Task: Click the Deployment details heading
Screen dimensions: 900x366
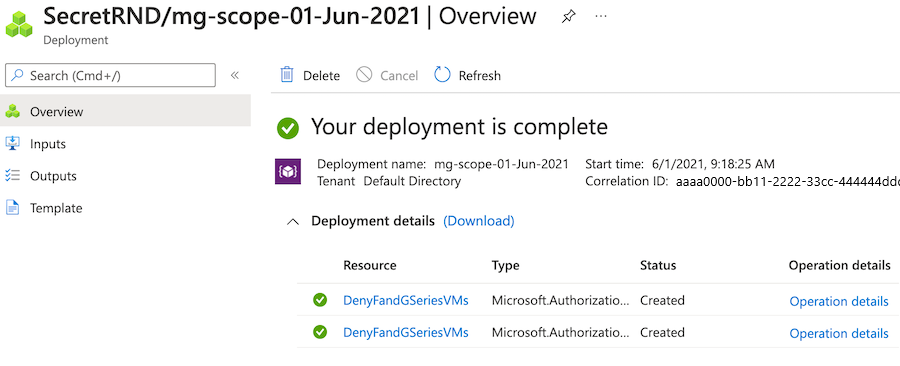Action: [373, 221]
